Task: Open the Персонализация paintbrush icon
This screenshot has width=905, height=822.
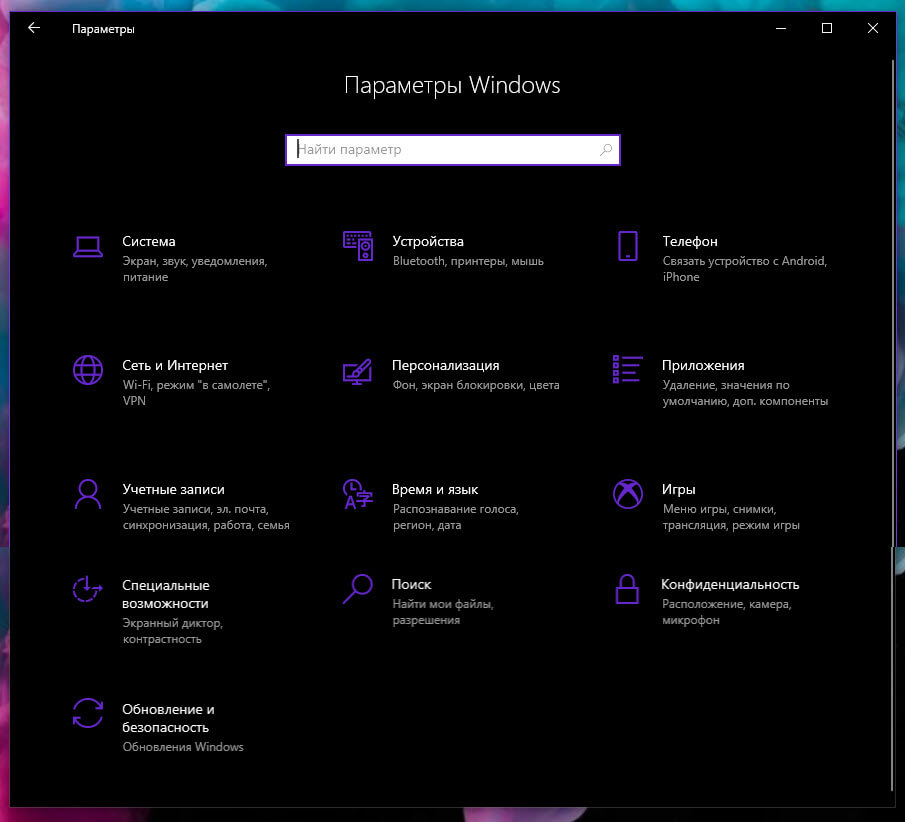Action: 358,371
